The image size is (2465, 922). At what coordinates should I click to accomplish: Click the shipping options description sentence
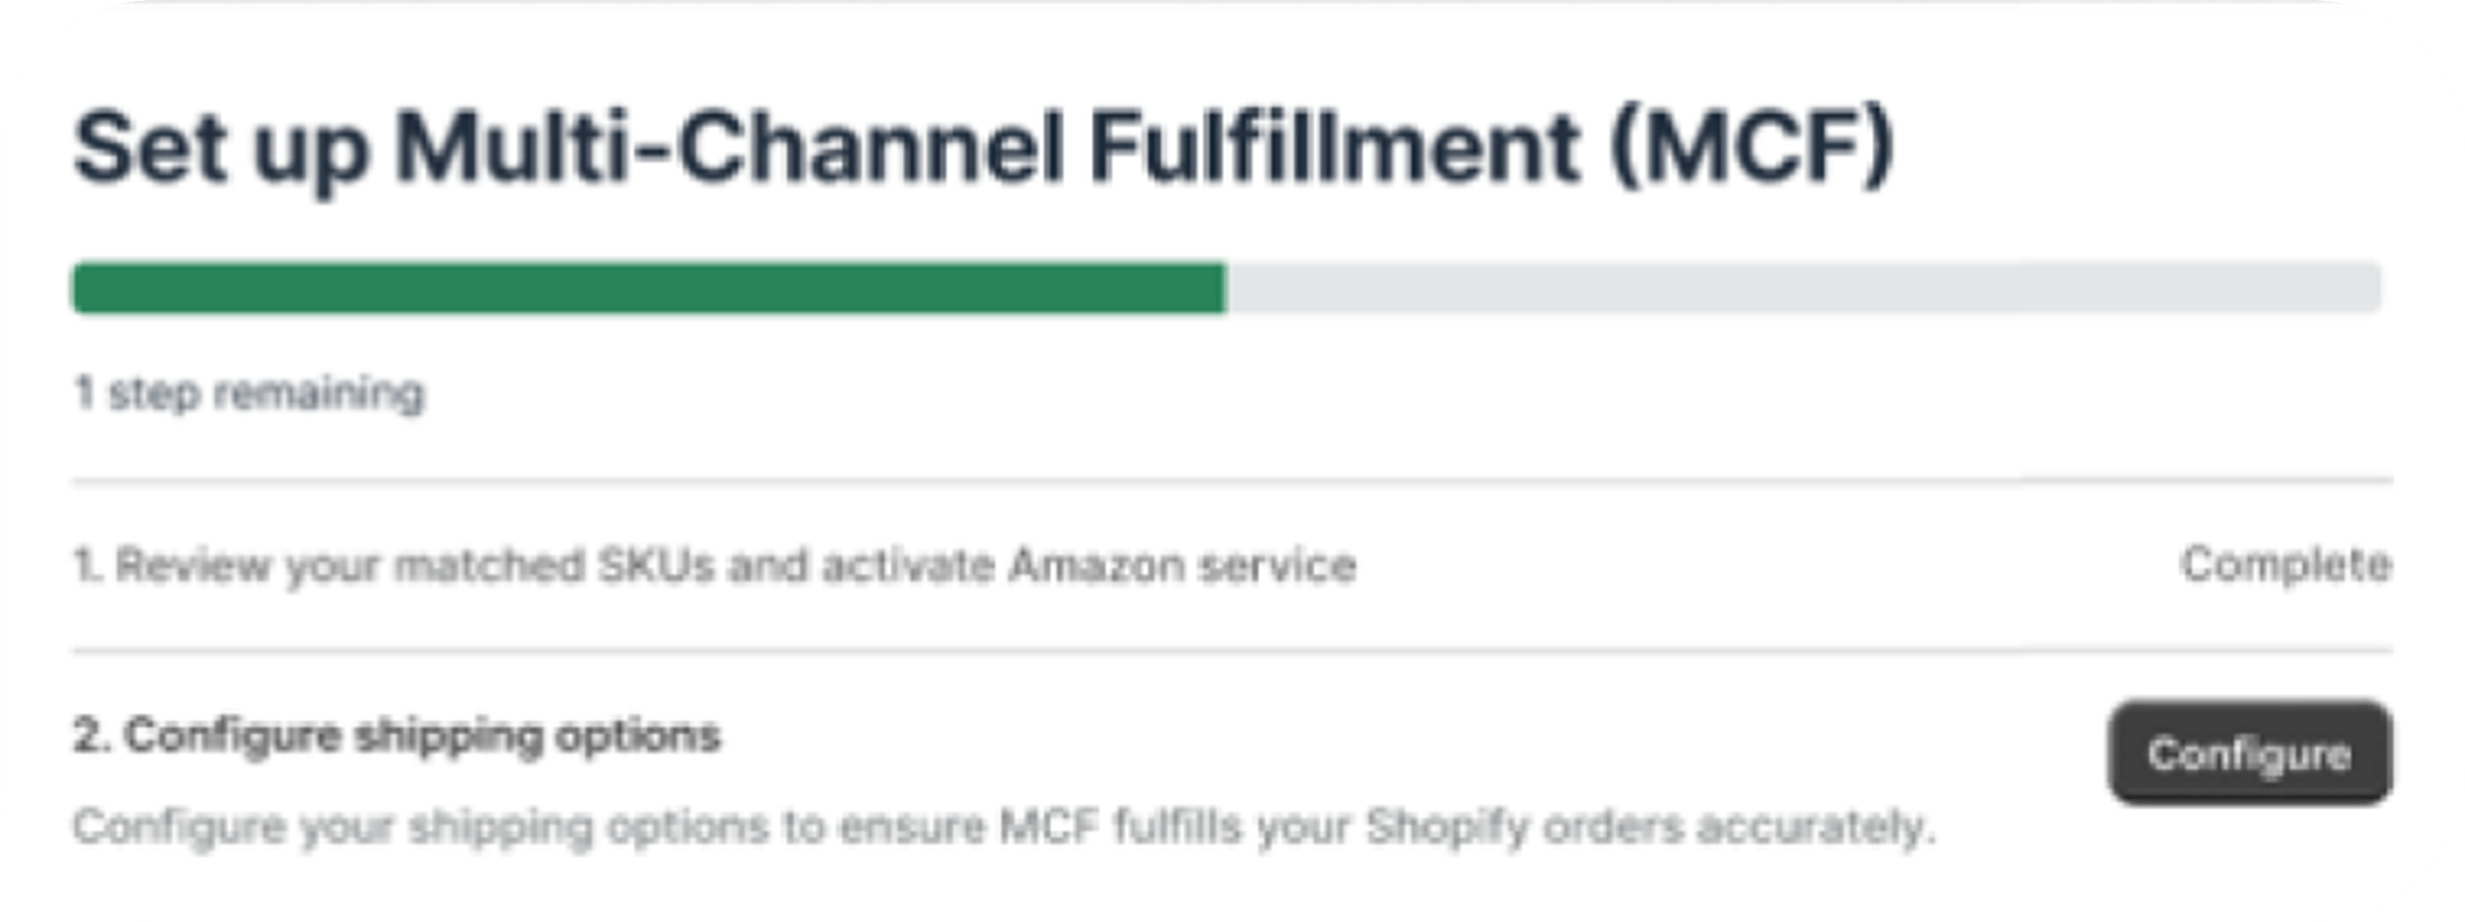coord(1003,827)
